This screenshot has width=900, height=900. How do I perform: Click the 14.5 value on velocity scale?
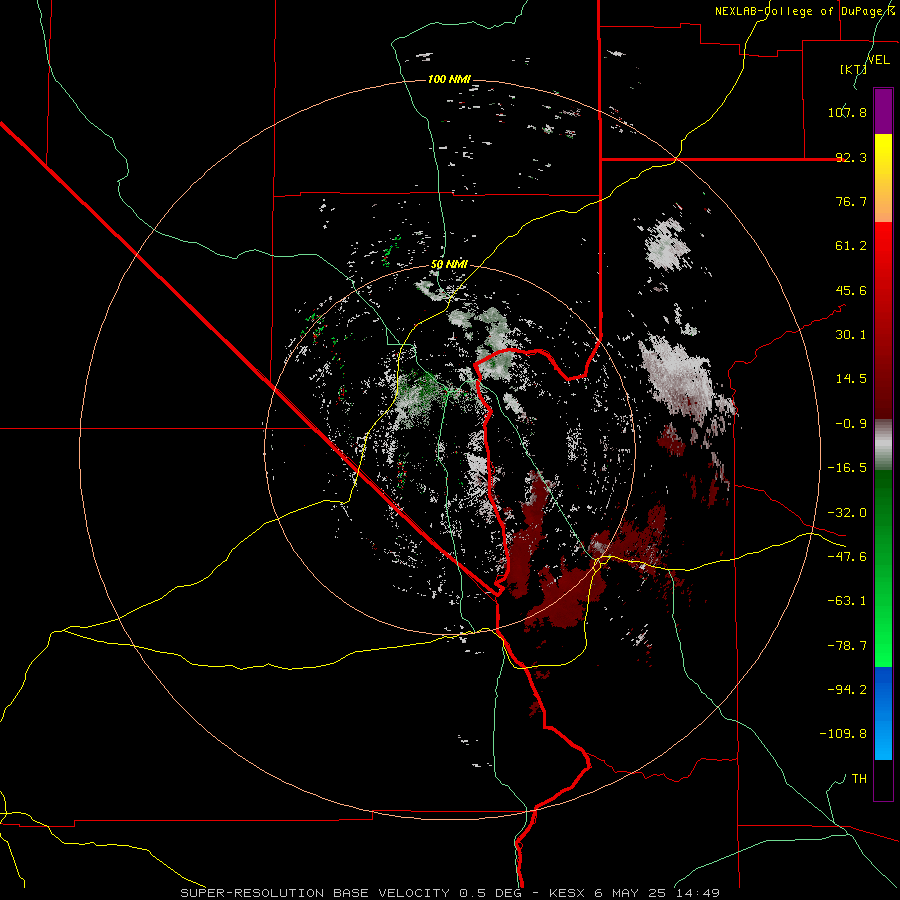point(851,379)
